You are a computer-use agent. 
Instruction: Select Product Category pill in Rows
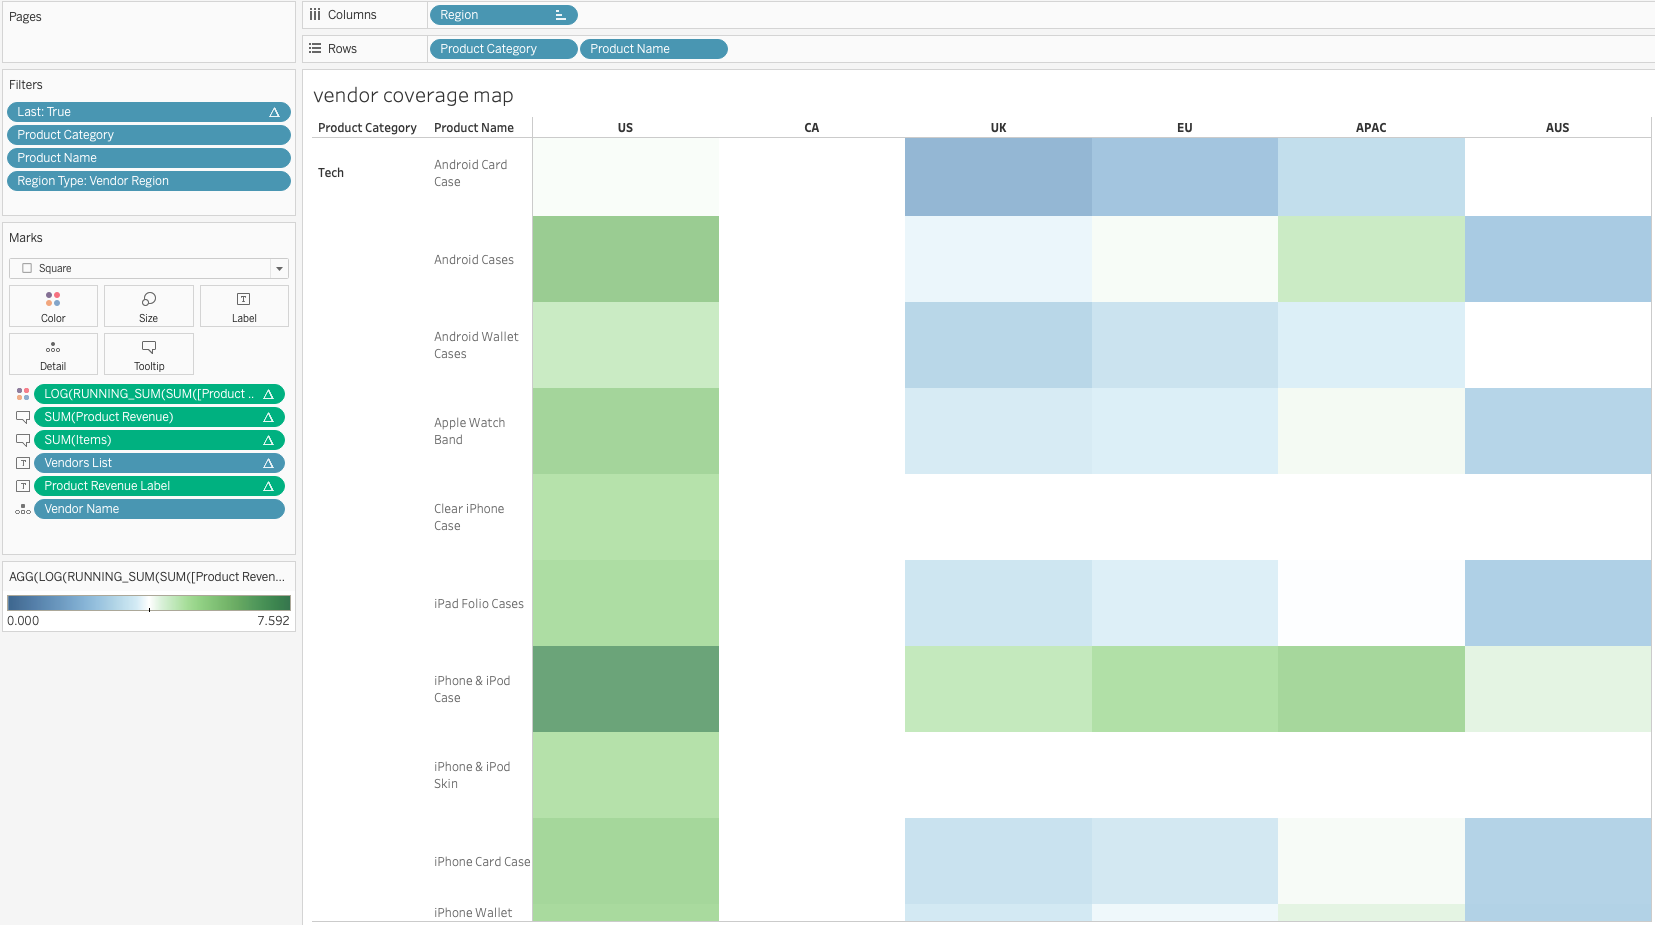pos(504,49)
